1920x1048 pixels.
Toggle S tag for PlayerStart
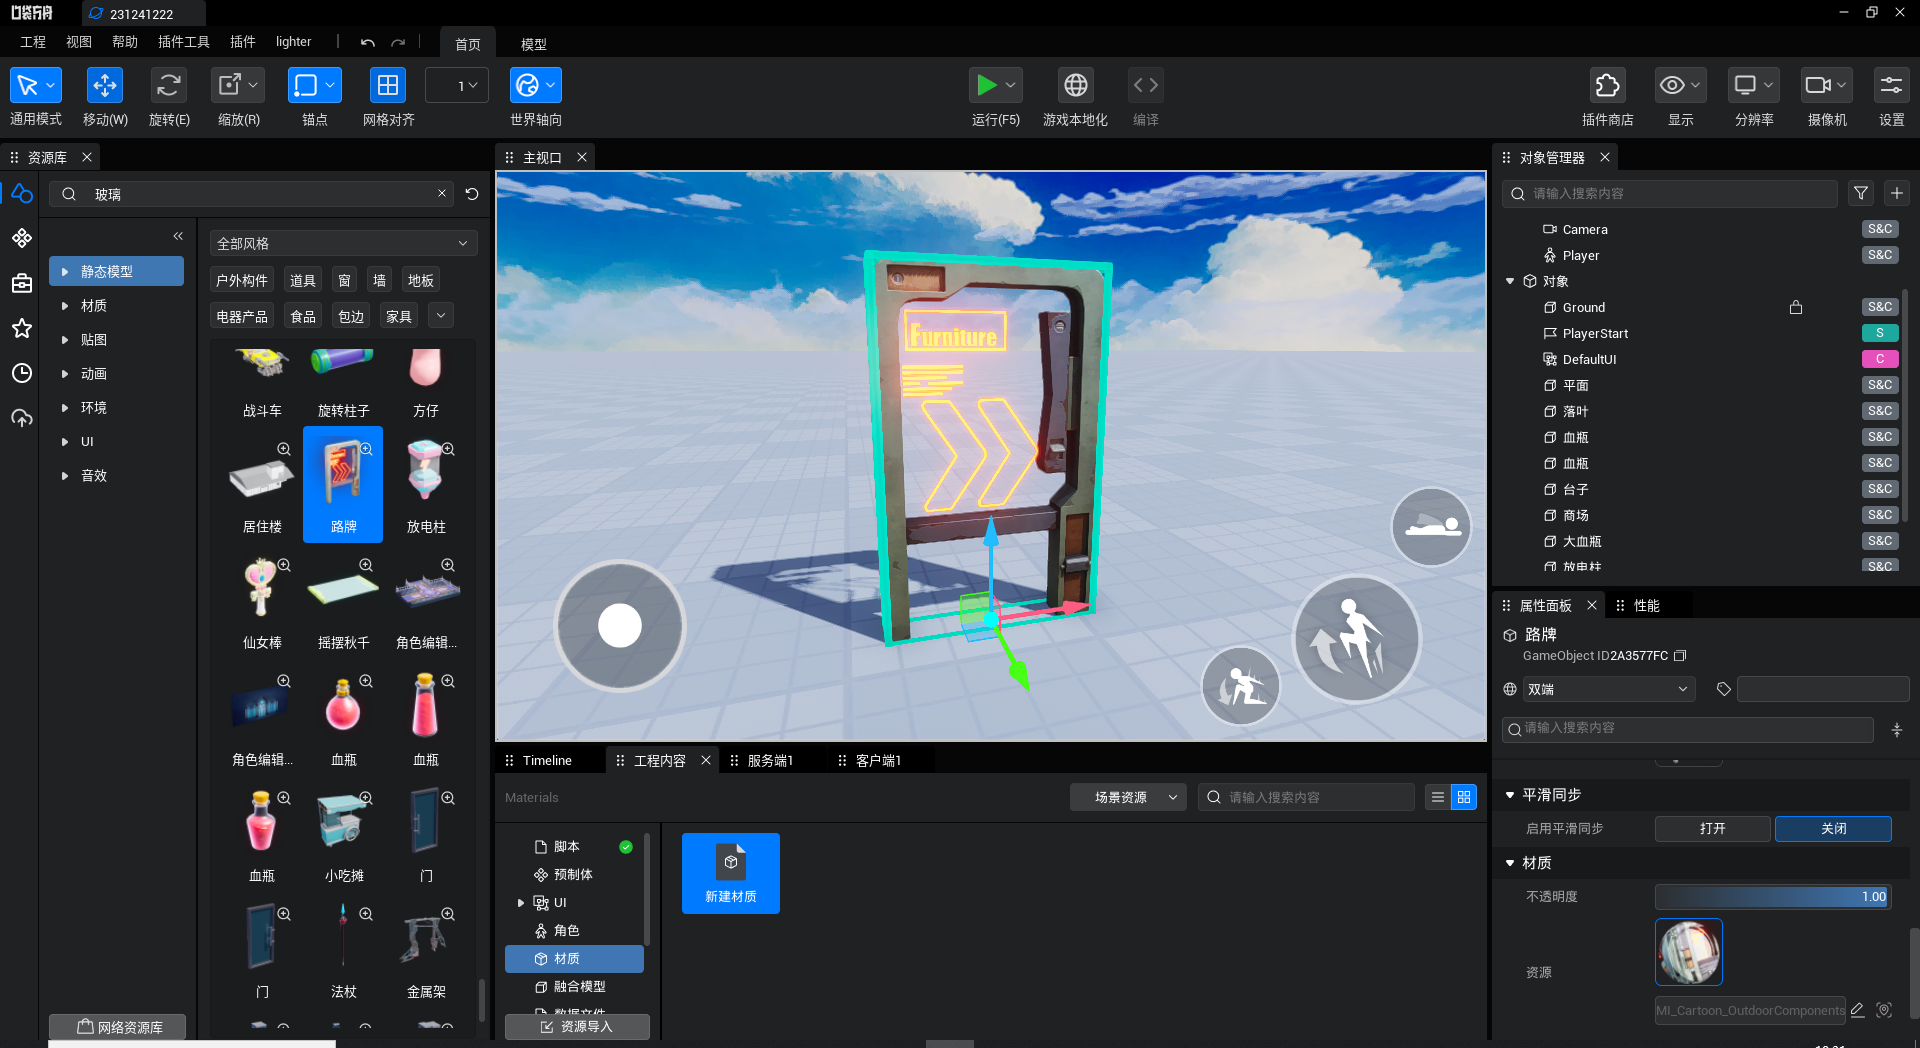(x=1880, y=333)
